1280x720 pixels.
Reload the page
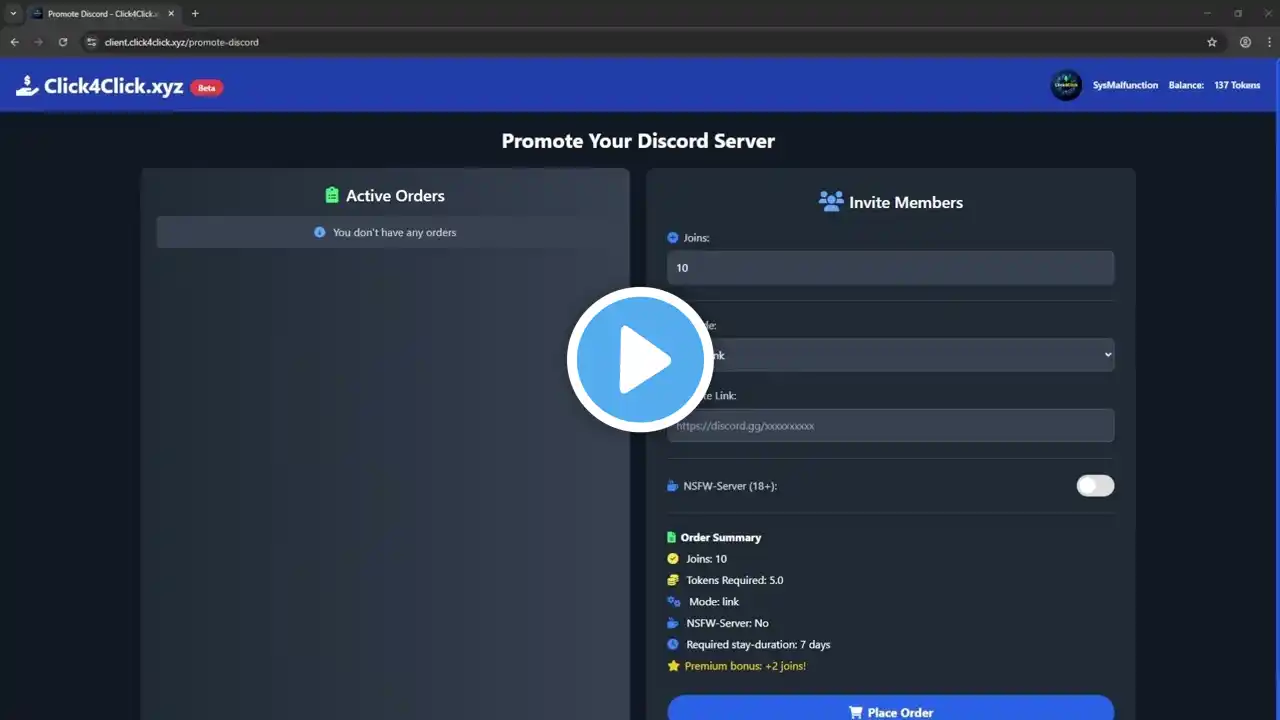(x=63, y=42)
